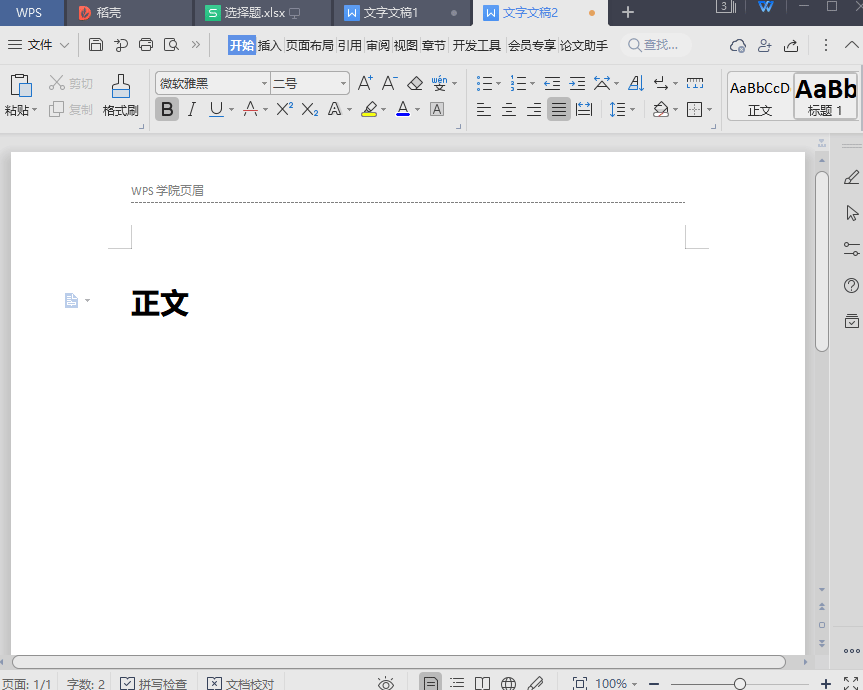Open the 文件 menu dropdown
The height and width of the screenshot is (690, 863).
tap(39, 45)
